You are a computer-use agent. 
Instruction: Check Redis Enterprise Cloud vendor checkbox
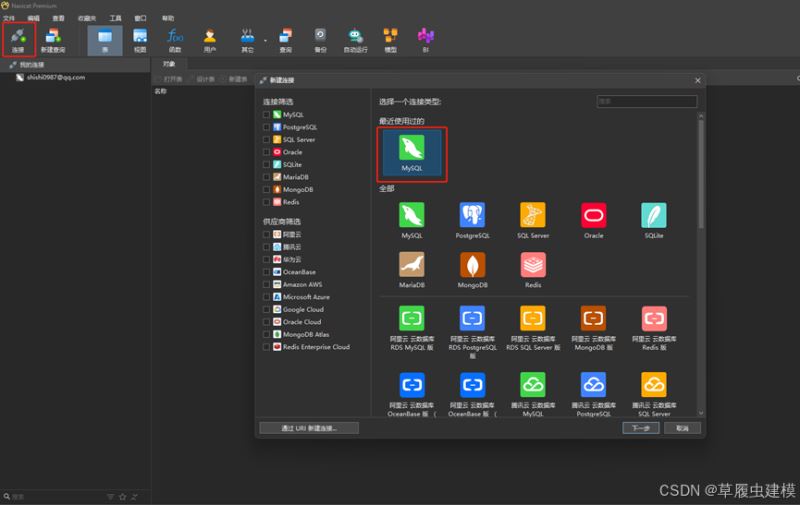click(x=266, y=347)
